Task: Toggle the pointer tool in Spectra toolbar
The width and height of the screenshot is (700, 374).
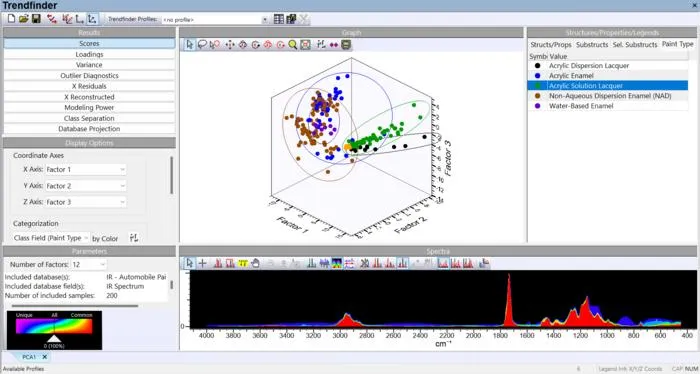Action: (190, 263)
